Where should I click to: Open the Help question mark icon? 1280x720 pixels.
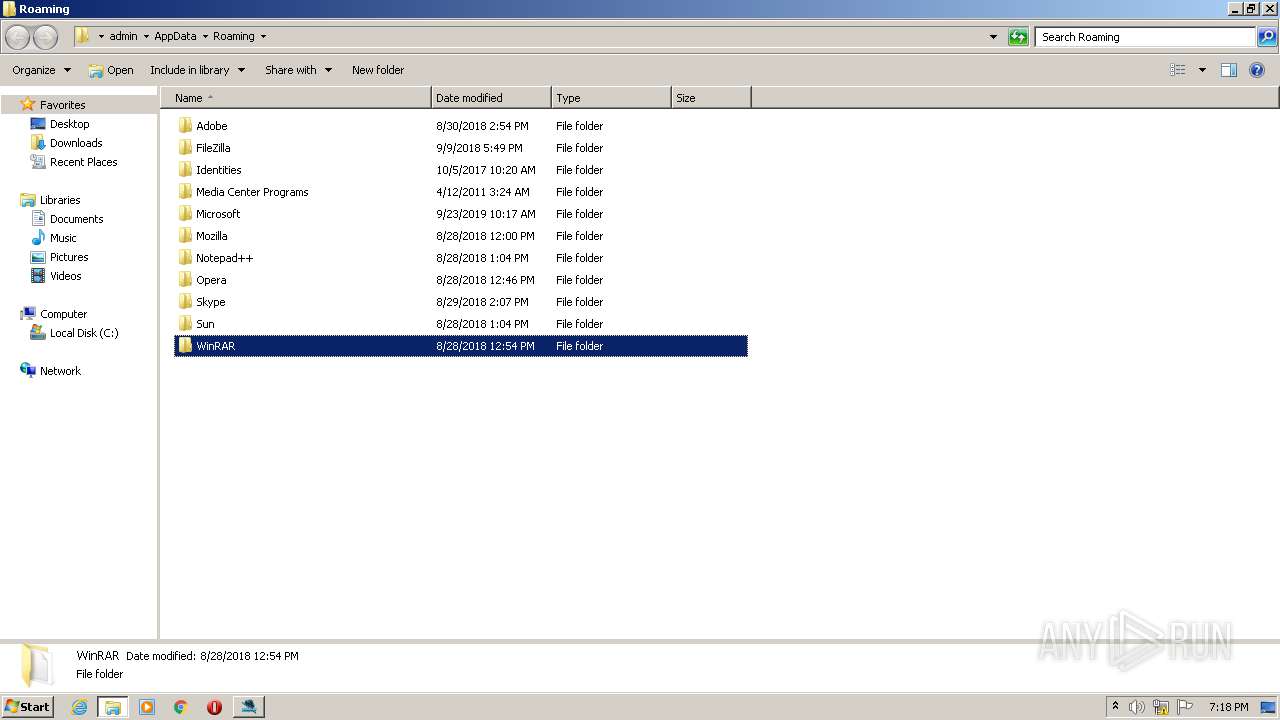pyautogui.click(x=1257, y=70)
